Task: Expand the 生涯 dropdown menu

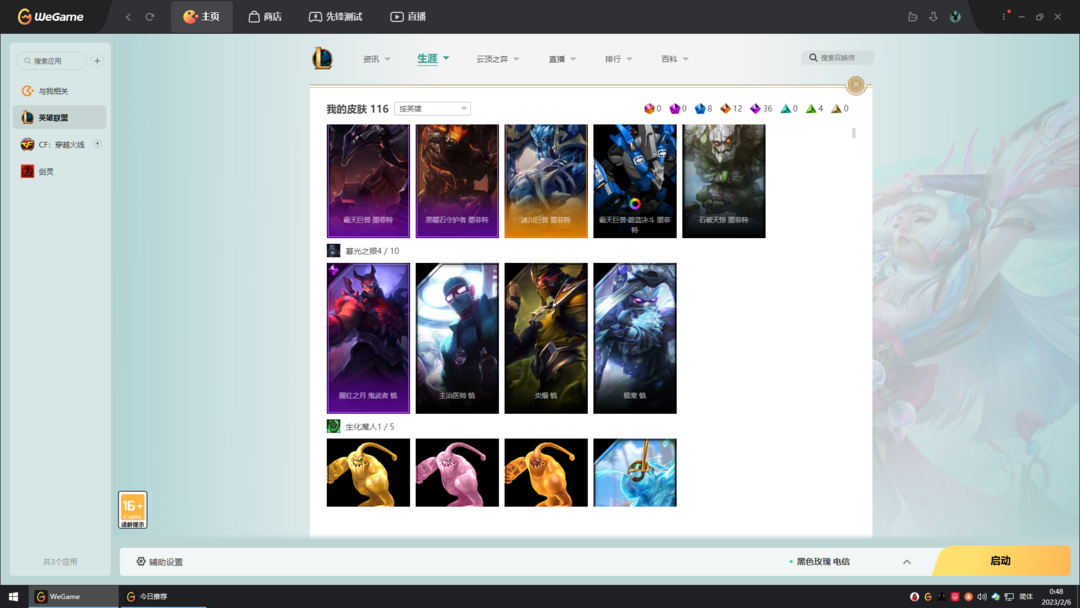Action: [433, 59]
